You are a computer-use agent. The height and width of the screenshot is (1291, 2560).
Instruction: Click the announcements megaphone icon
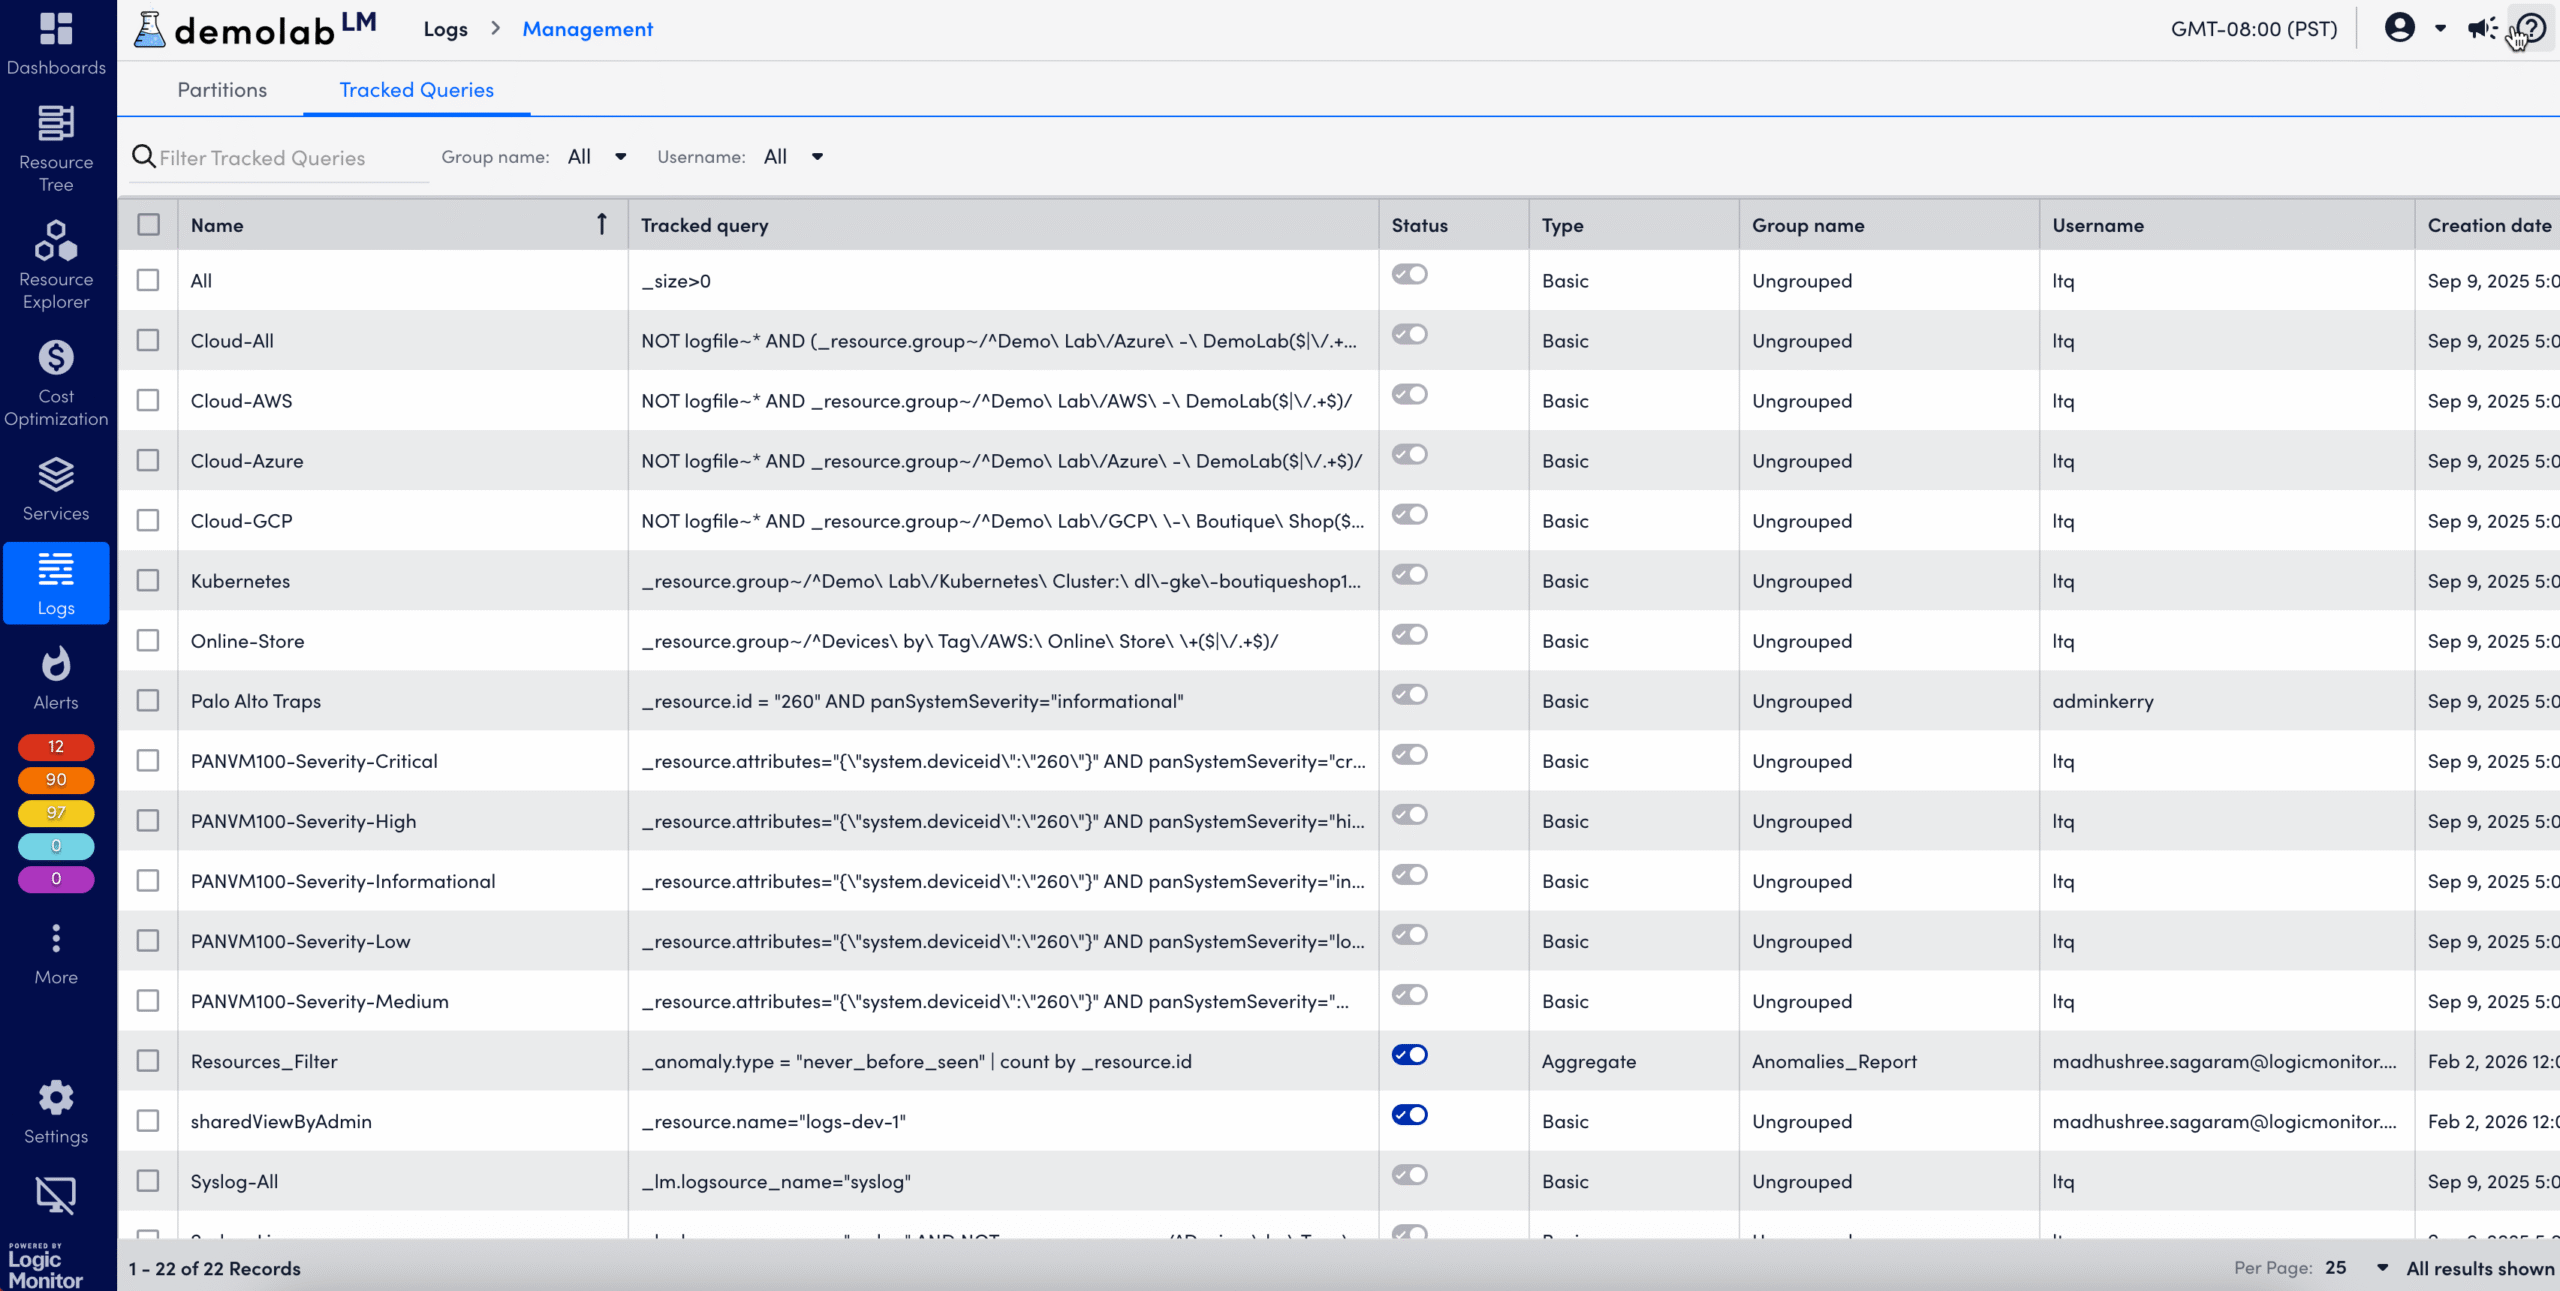click(2480, 29)
